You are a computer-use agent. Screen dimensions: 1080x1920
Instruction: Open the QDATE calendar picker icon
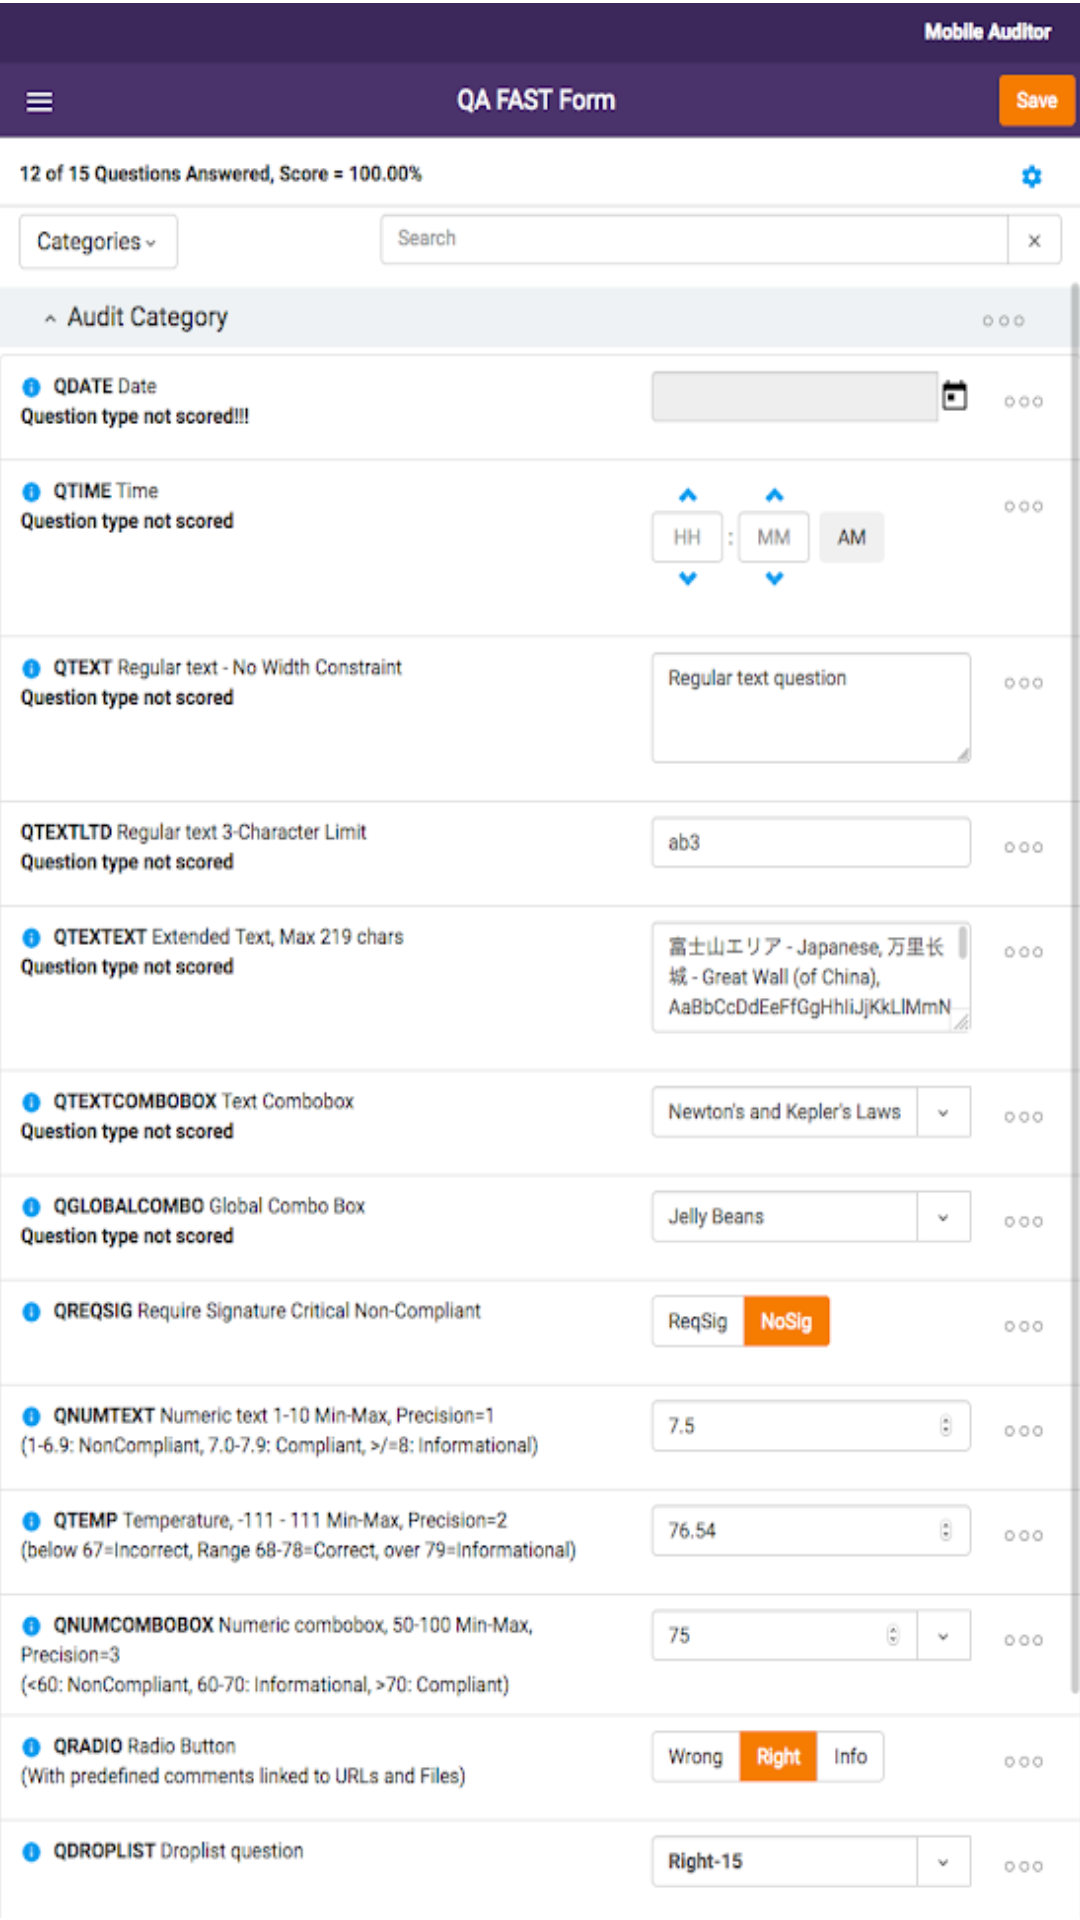click(955, 396)
